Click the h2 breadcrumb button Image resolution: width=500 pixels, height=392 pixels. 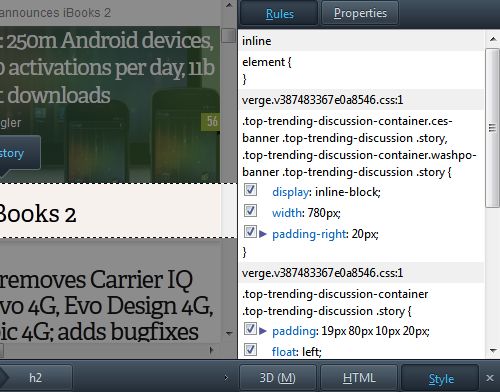click(35, 378)
